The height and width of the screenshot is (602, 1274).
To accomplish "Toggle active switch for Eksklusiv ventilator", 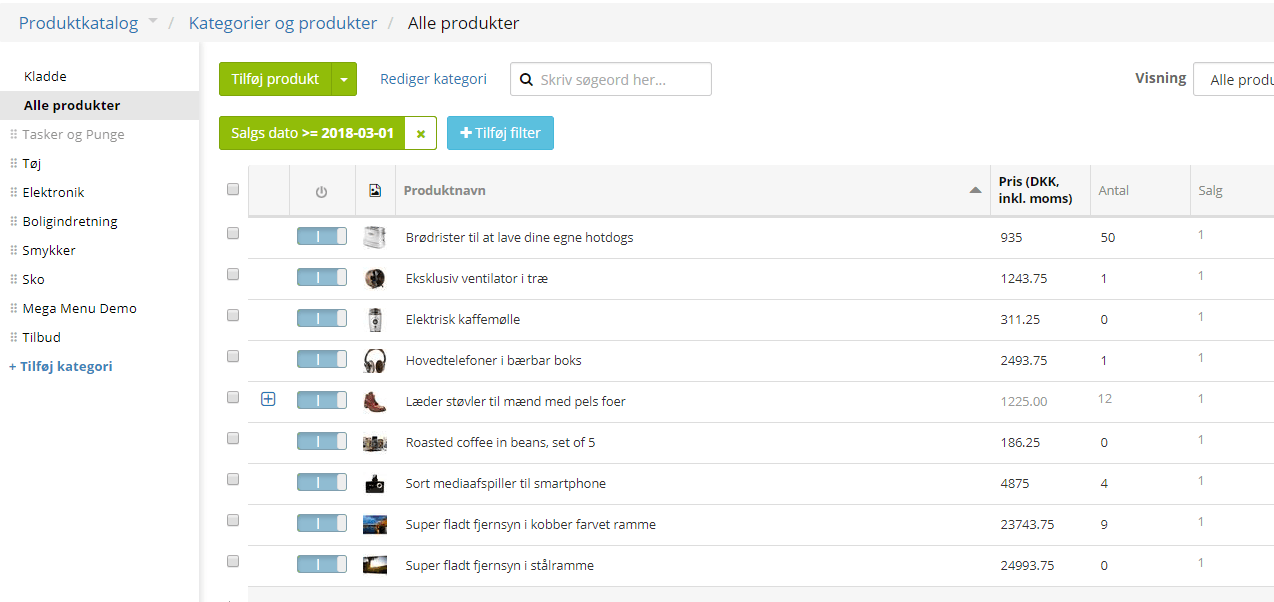I will click(x=322, y=278).
